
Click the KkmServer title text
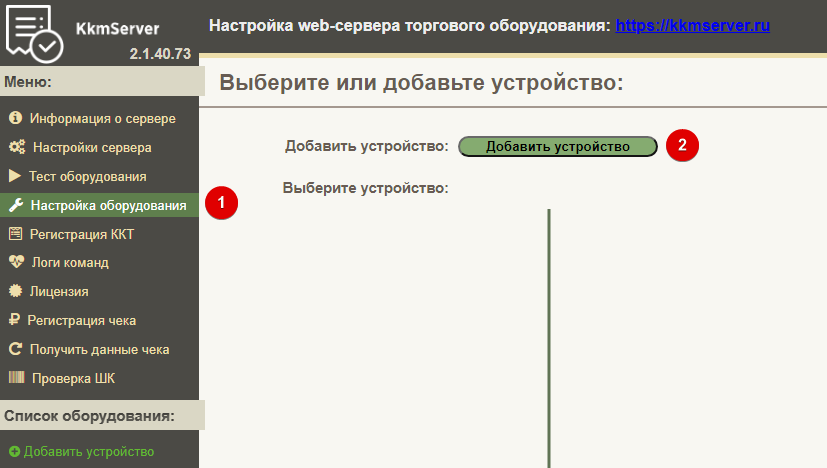pos(117,28)
